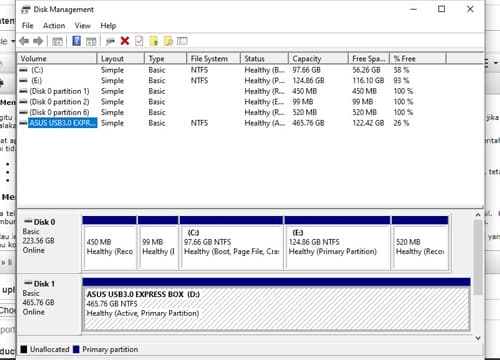500x360 pixels.
Task: Sort by the Free Space column header
Action: coord(369,59)
